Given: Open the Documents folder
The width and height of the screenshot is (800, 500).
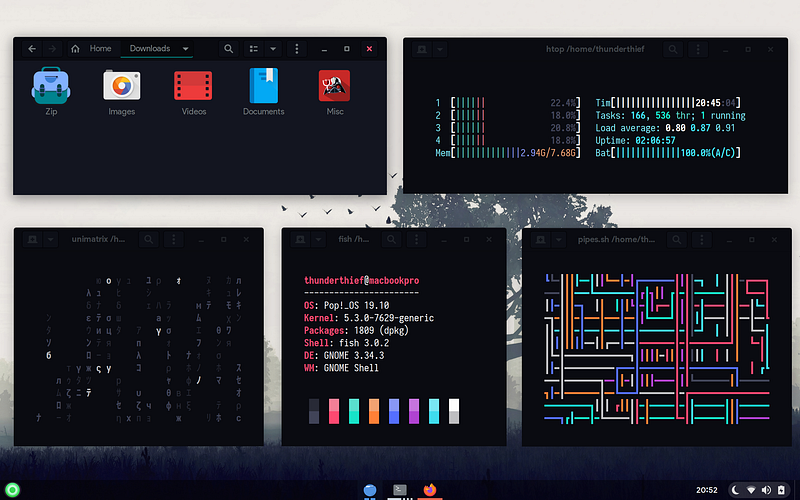Looking at the screenshot, I should 264,87.
